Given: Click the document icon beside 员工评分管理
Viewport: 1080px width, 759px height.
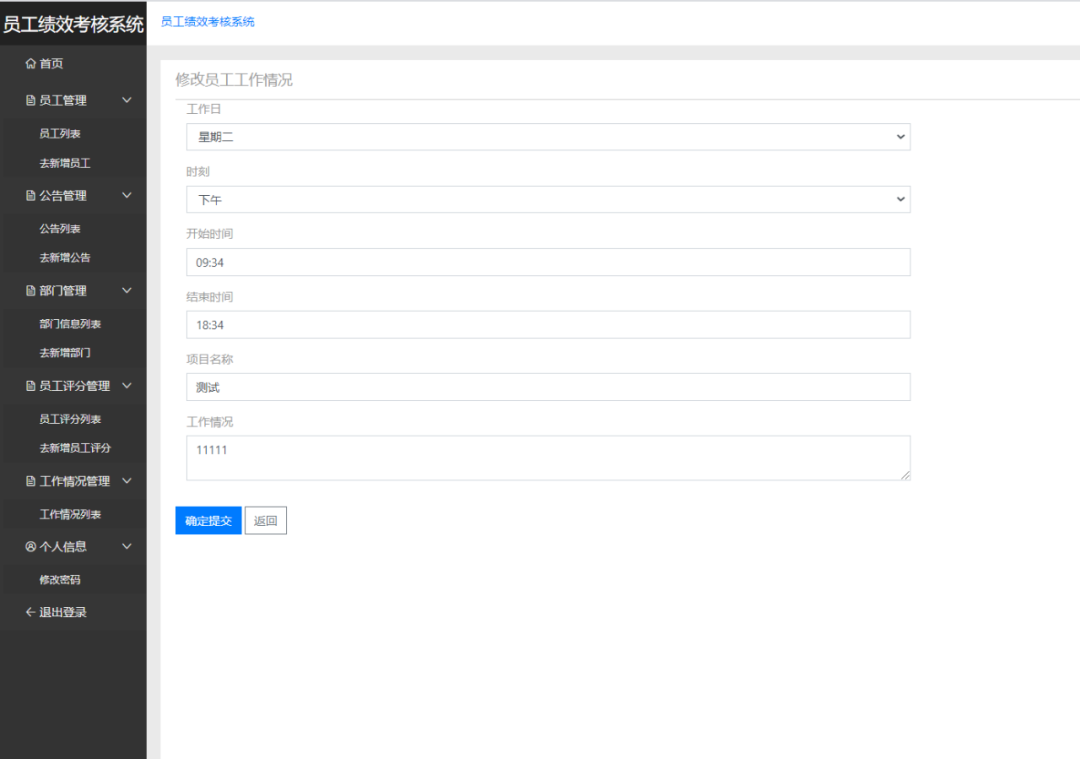Looking at the screenshot, I should (31, 386).
